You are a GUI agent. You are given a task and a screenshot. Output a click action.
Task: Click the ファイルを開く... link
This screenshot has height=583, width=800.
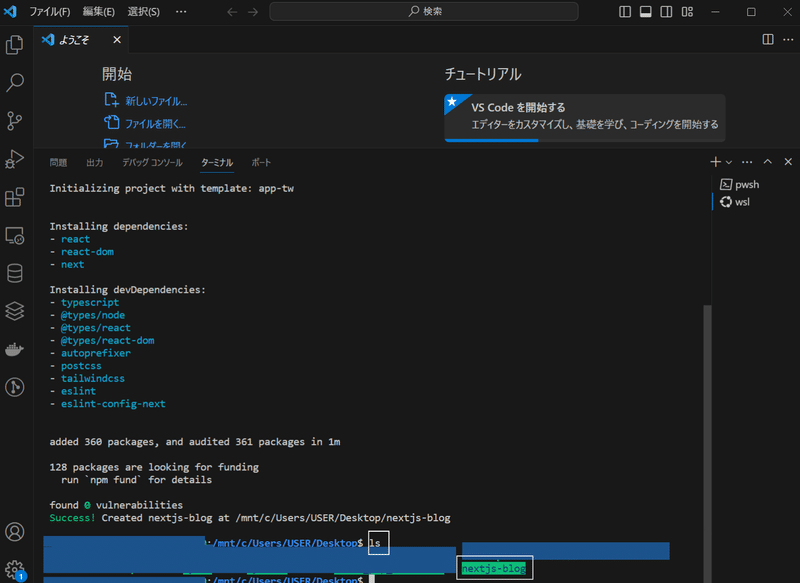(x=155, y=124)
